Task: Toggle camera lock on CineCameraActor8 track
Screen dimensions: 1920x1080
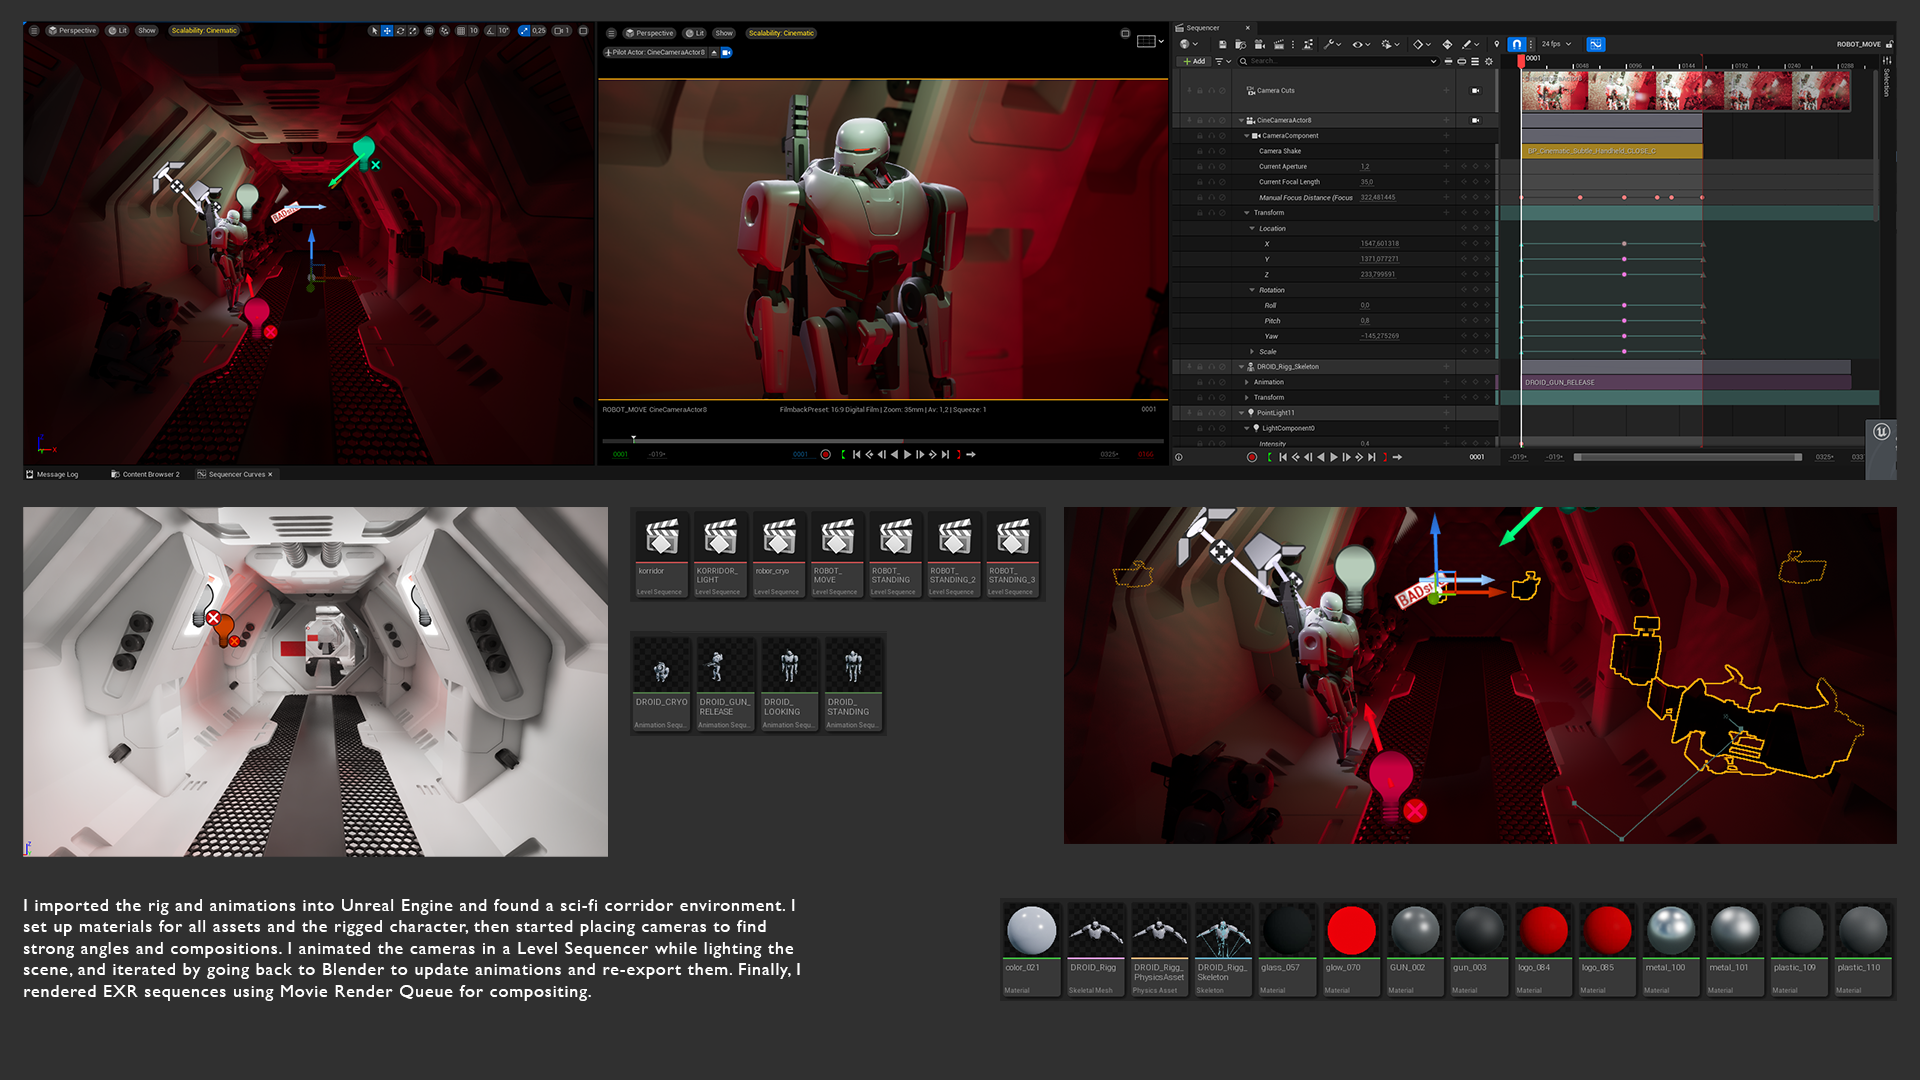Action: [1475, 120]
